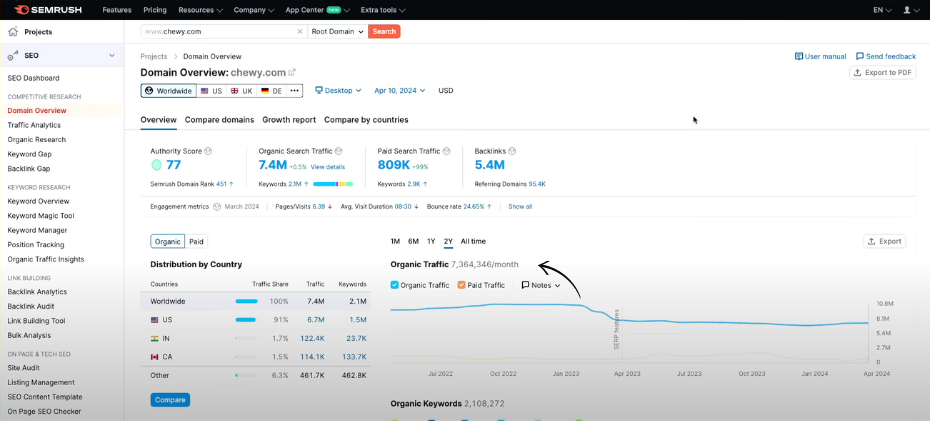The width and height of the screenshot is (930, 421).
Task: Open Features menu item
Action: tap(117, 10)
